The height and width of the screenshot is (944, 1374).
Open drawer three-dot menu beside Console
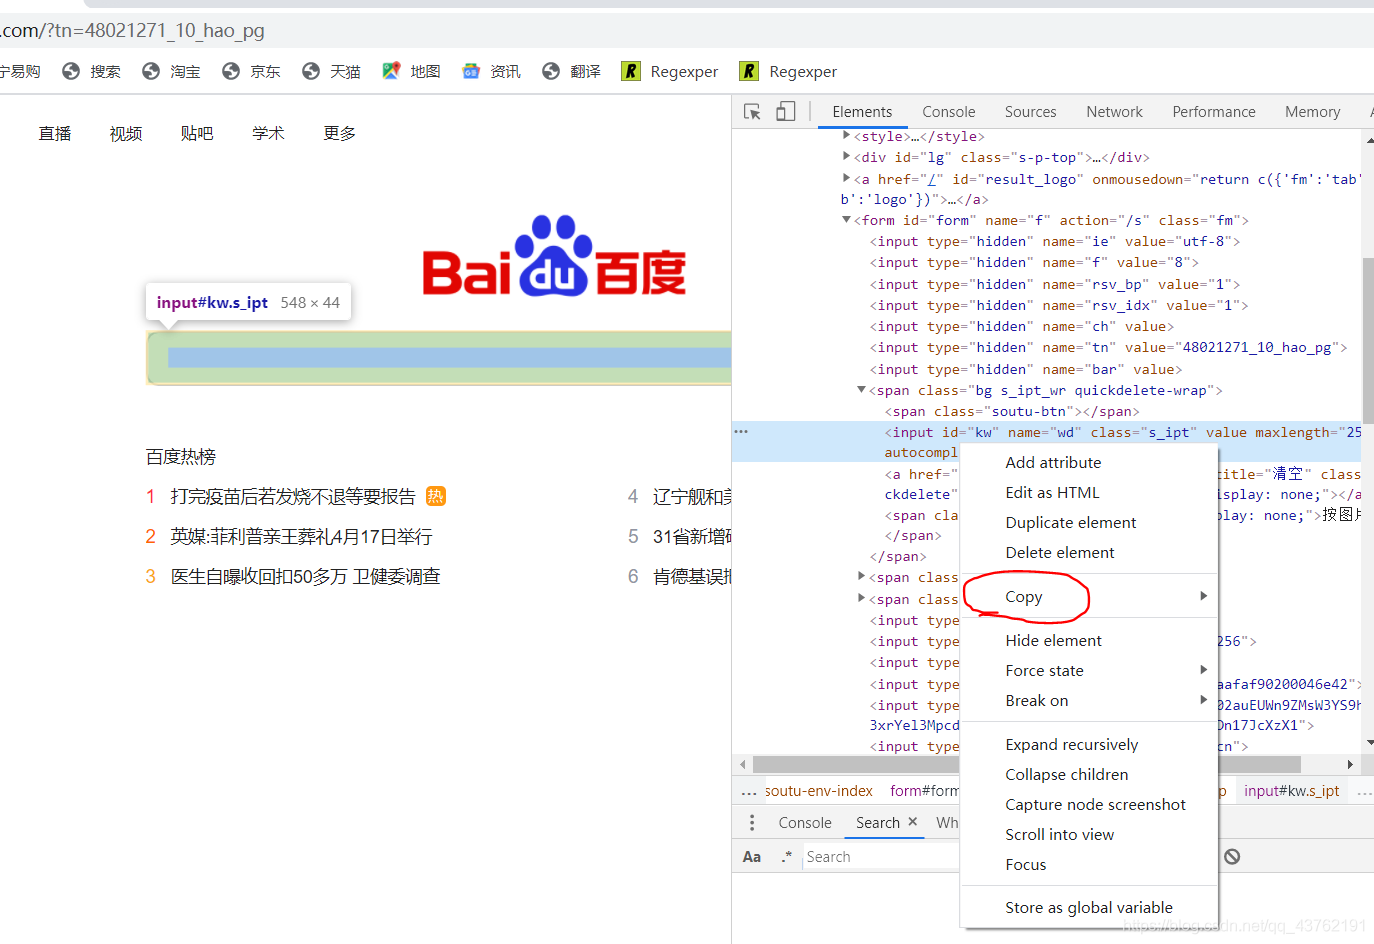tap(752, 822)
